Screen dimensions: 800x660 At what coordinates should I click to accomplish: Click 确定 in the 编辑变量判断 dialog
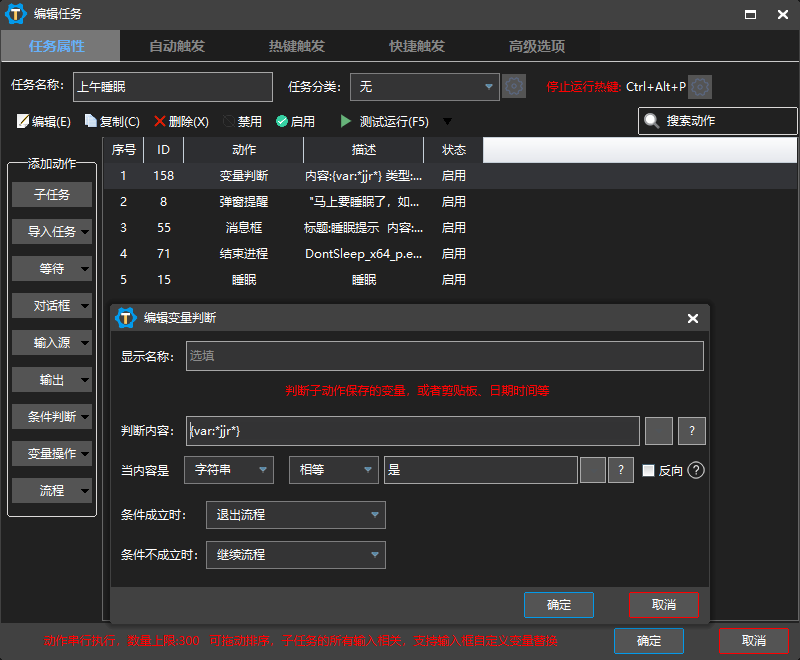pyautogui.click(x=559, y=605)
